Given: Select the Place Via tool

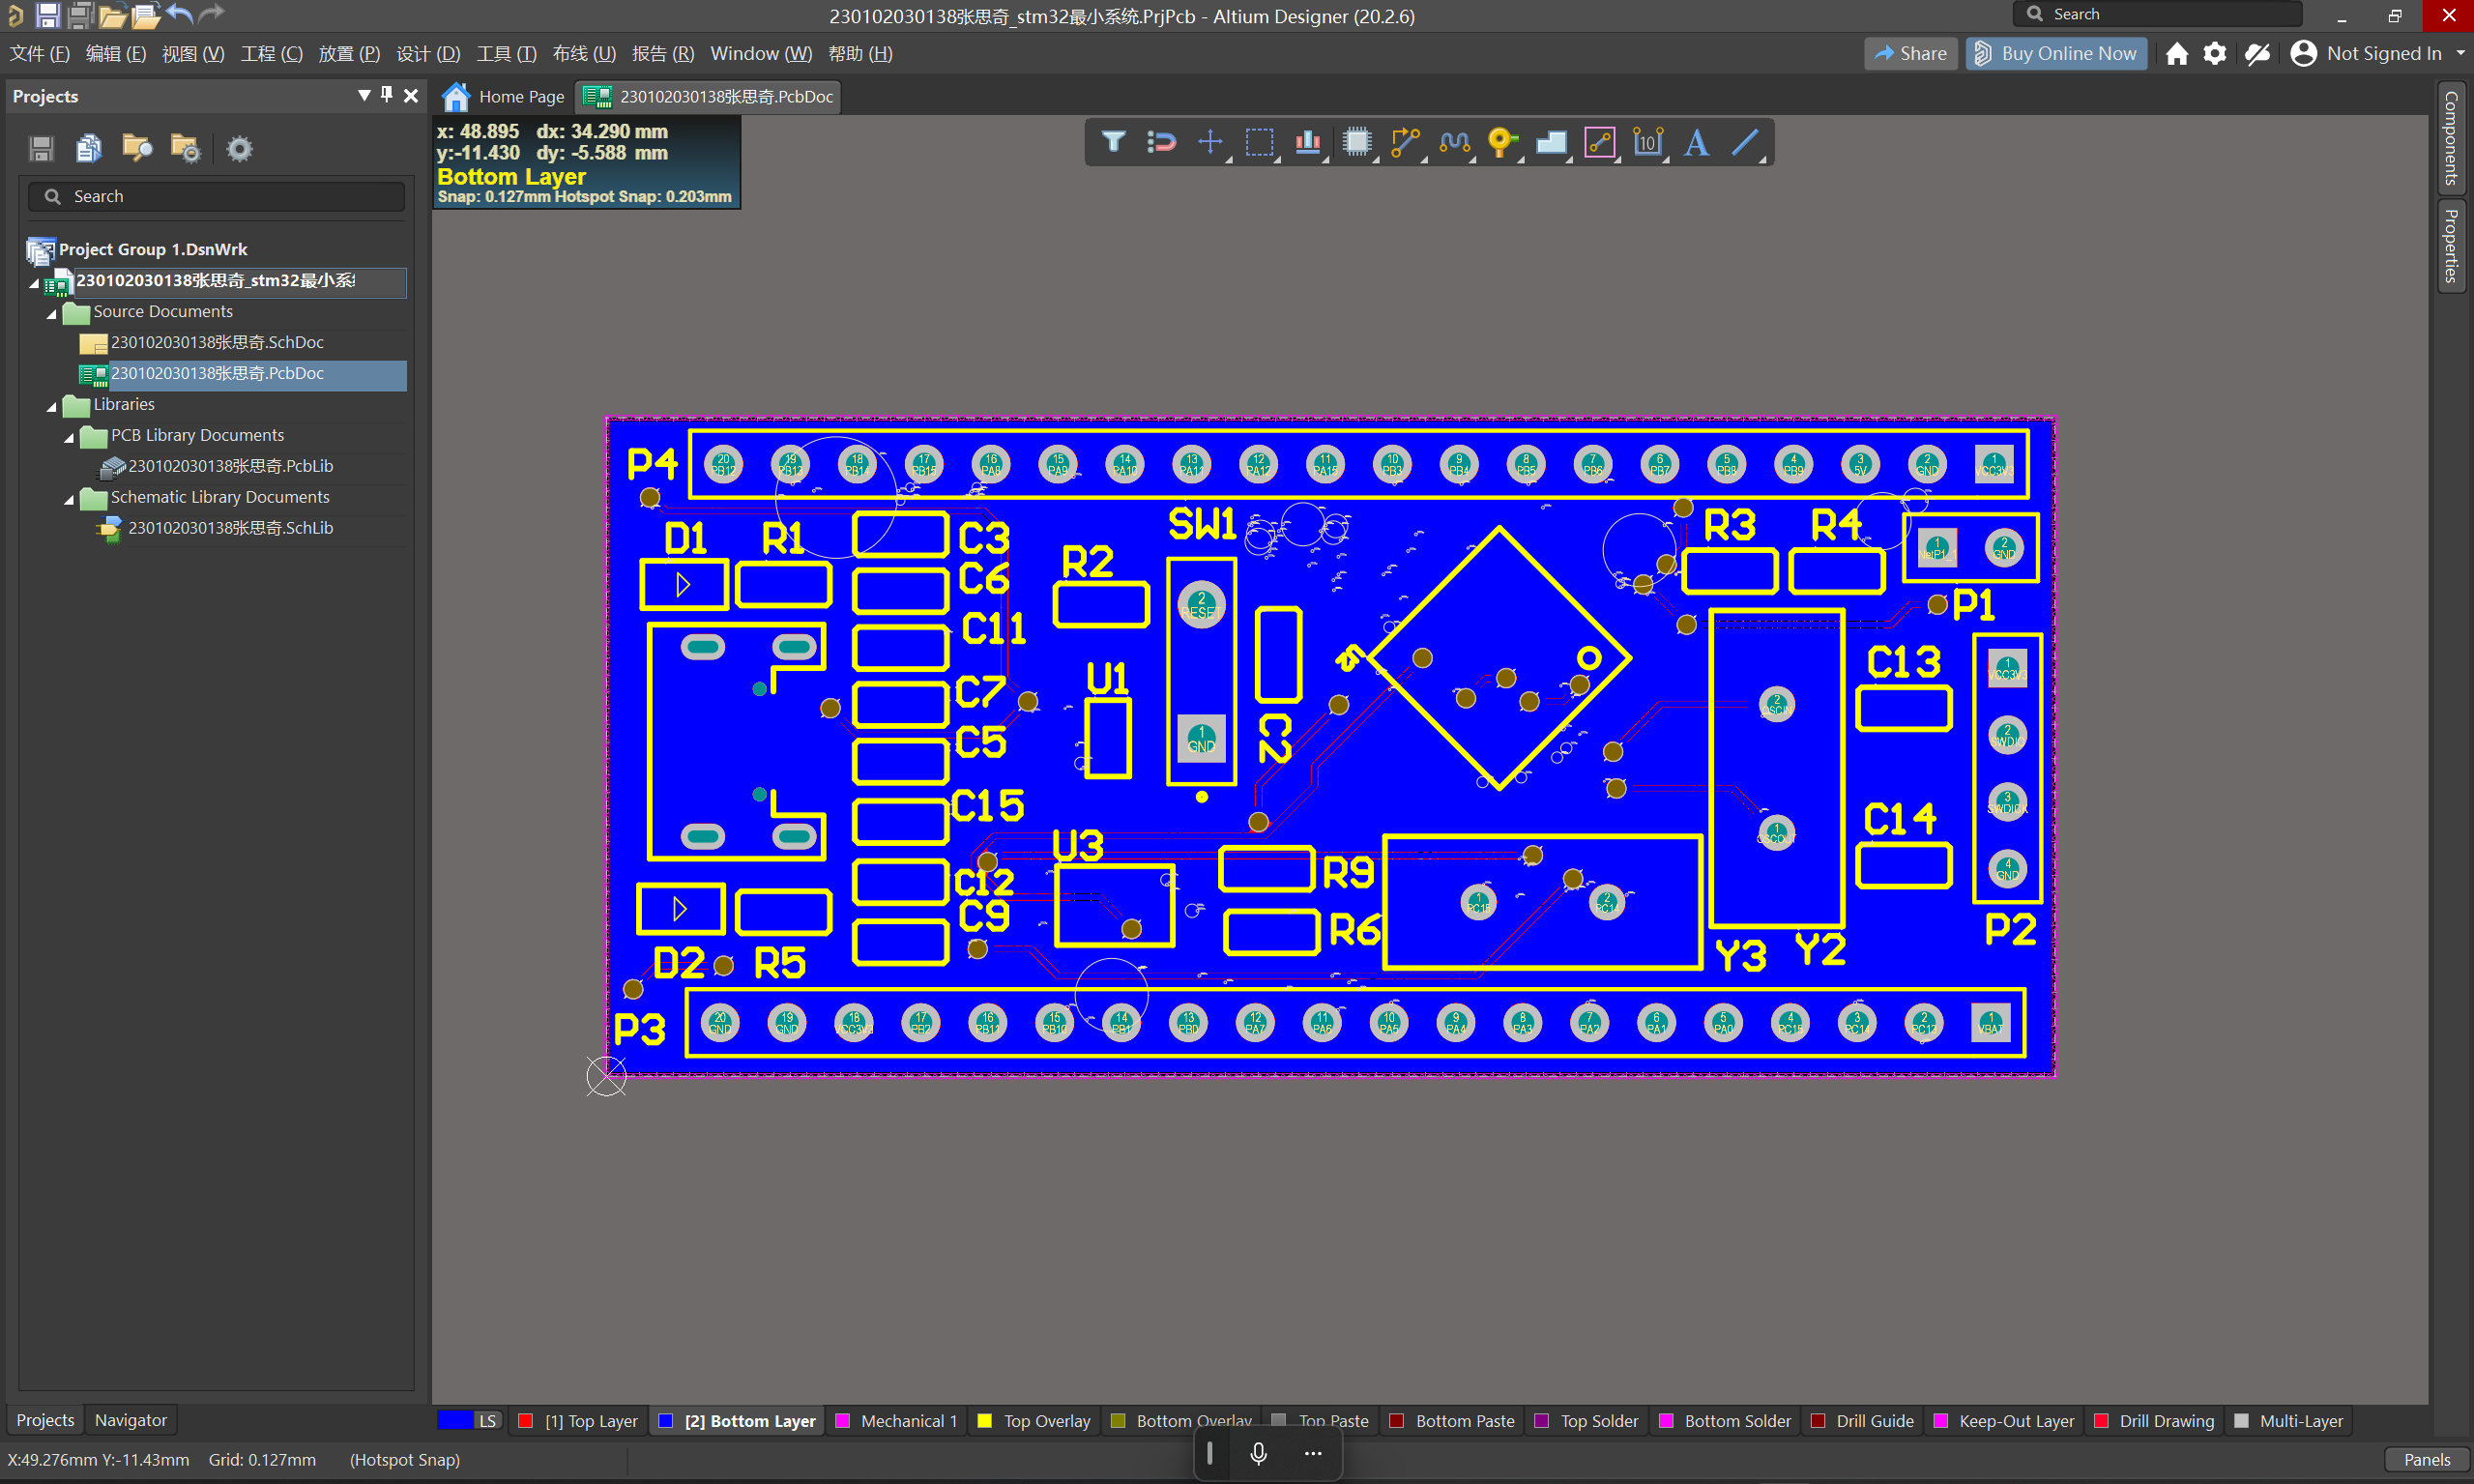Looking at the screenshot, I should (1501, 142).
